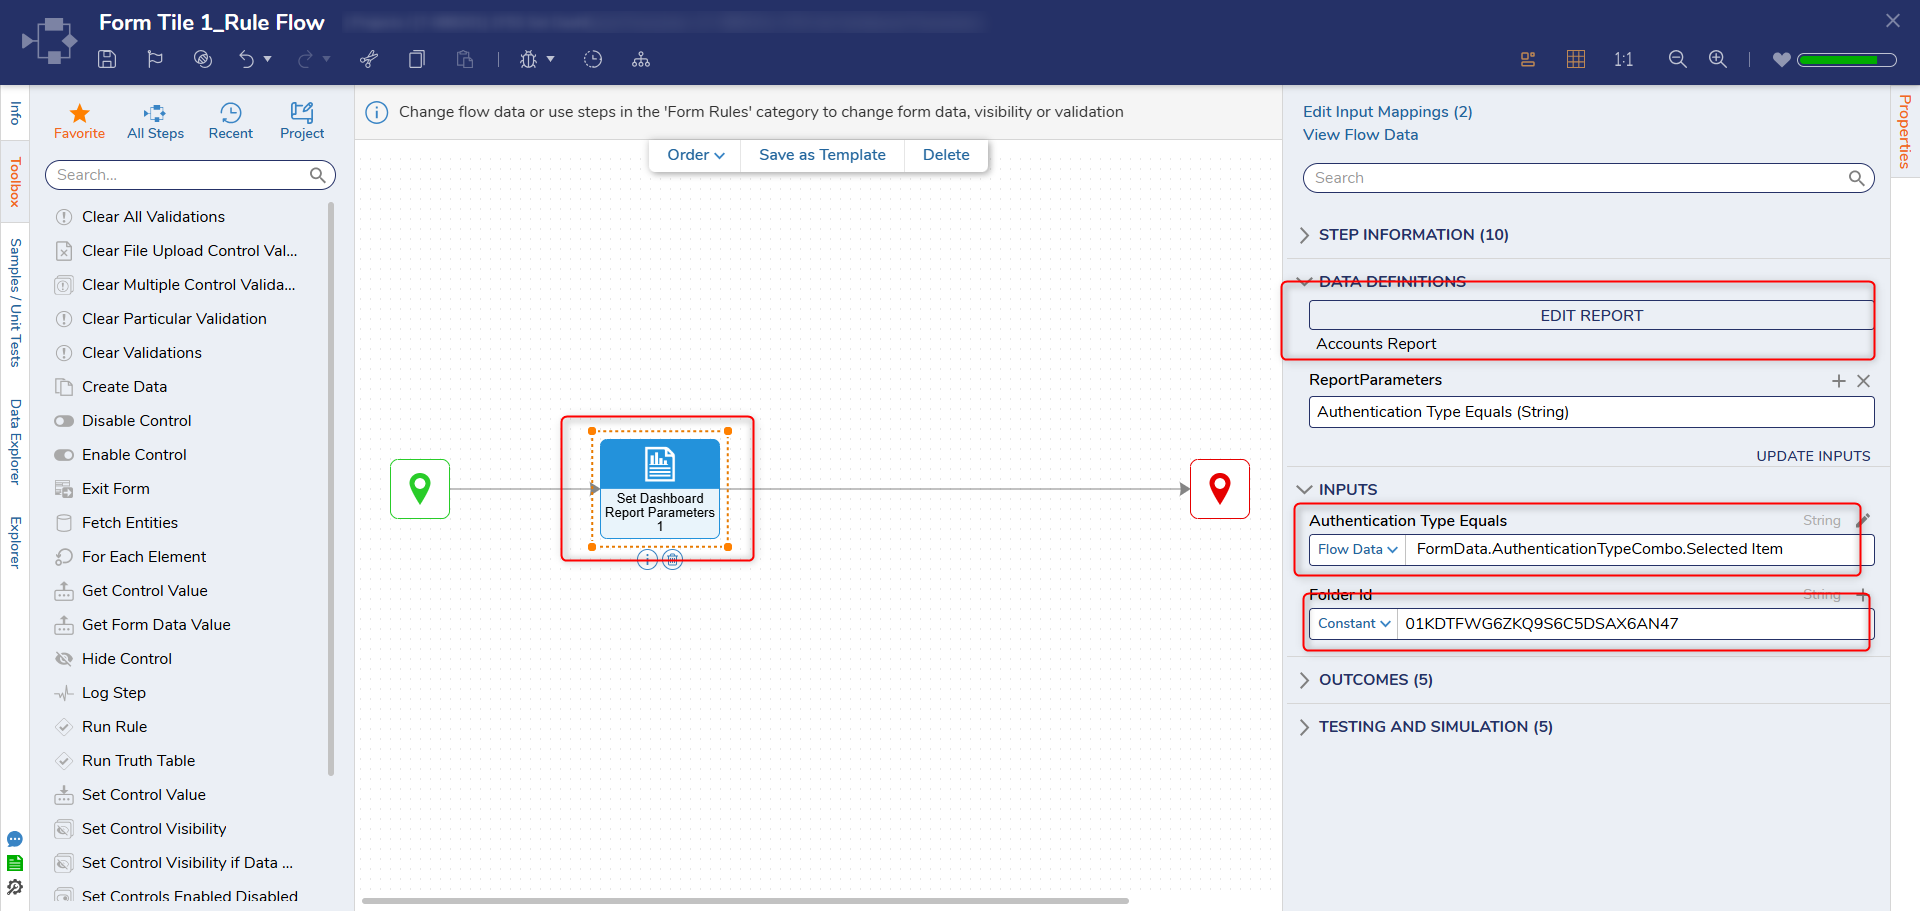
Task: Add a ReportParameters item with plus icon
Action: click(1838, 381)
